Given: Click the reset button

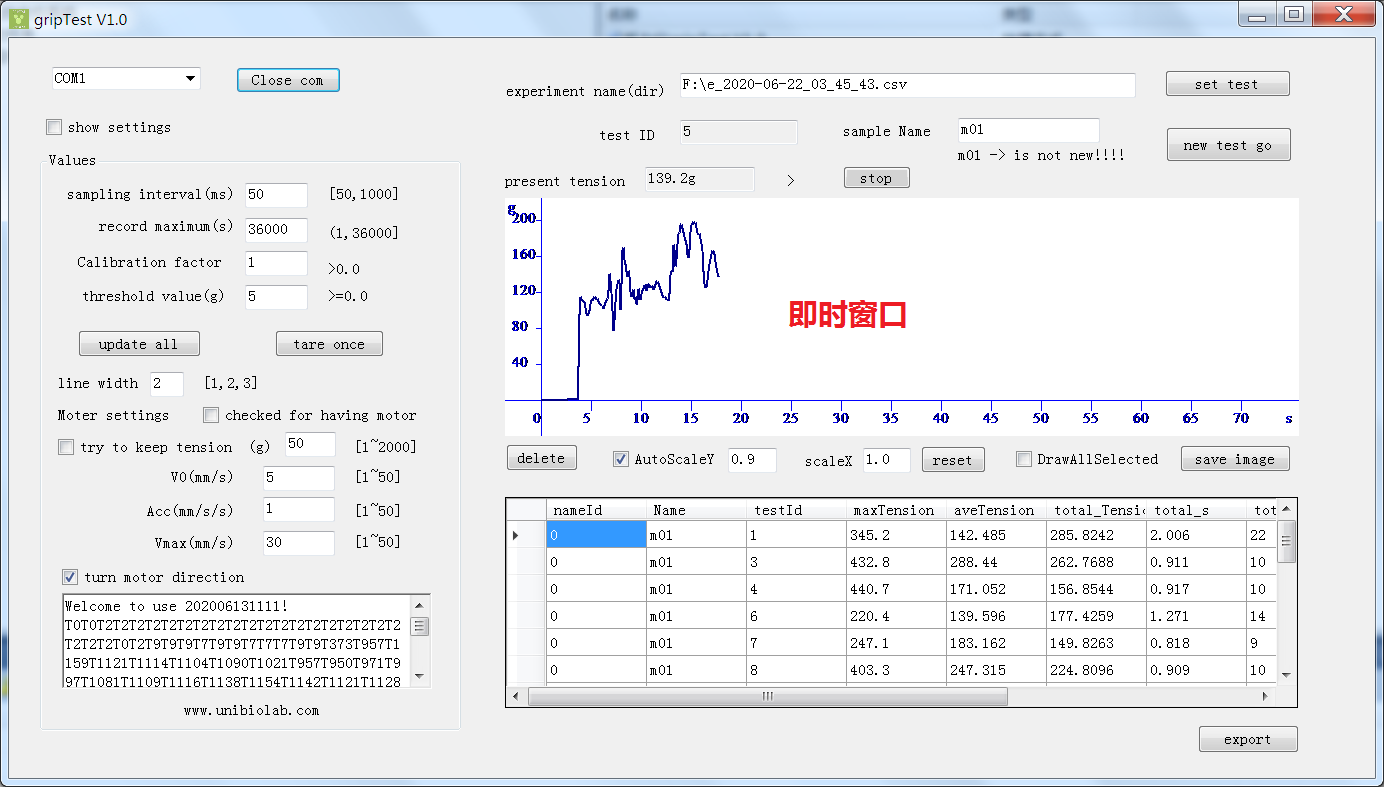Looking at the screenshot, I should 952,460.
